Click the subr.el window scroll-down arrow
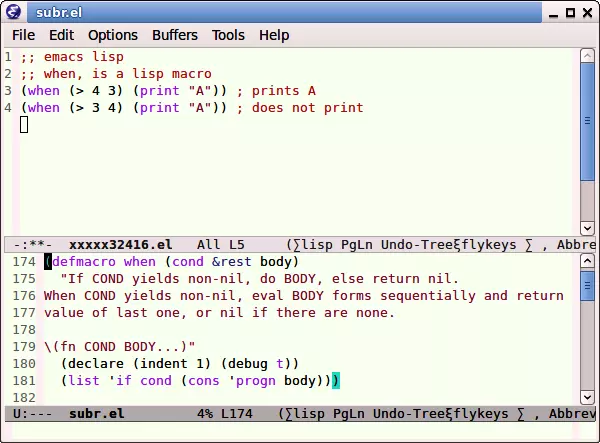The width and height of the screenshot is (600, 443). [587, 397]
